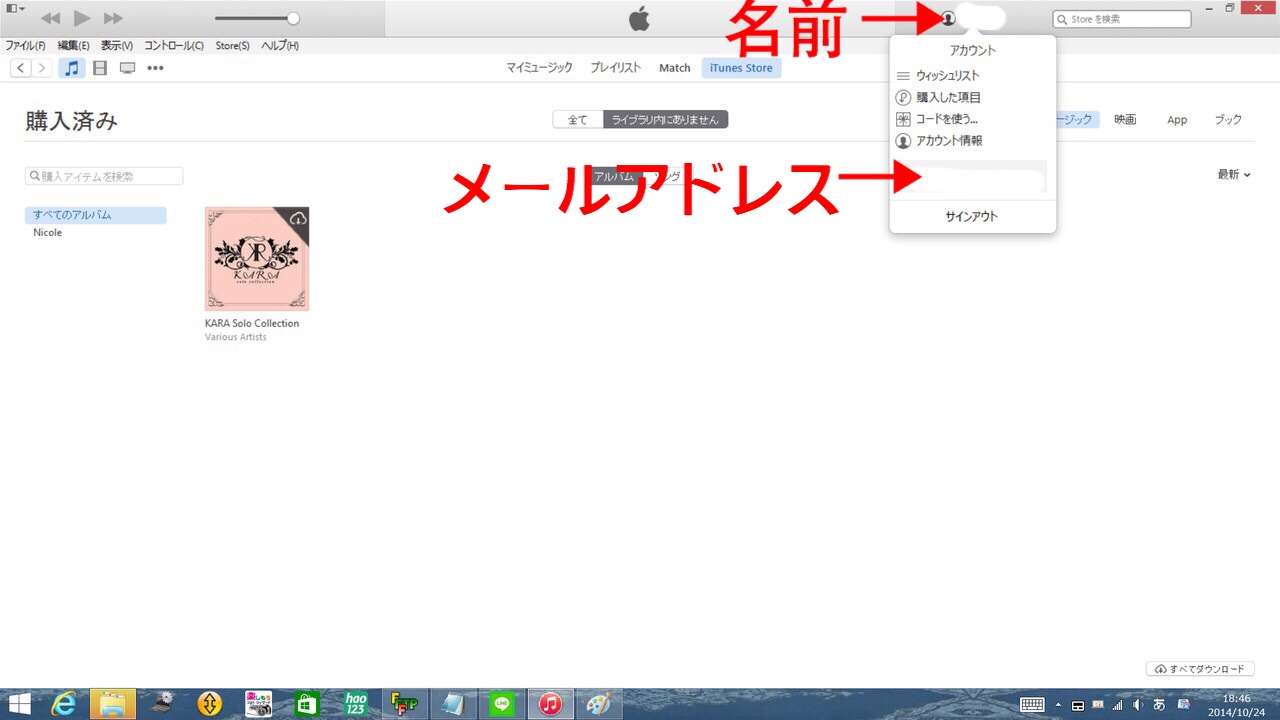Screen dimensions: 1280x720
Task: Download album via cloud icon on cover
Action: click(297, 218)
